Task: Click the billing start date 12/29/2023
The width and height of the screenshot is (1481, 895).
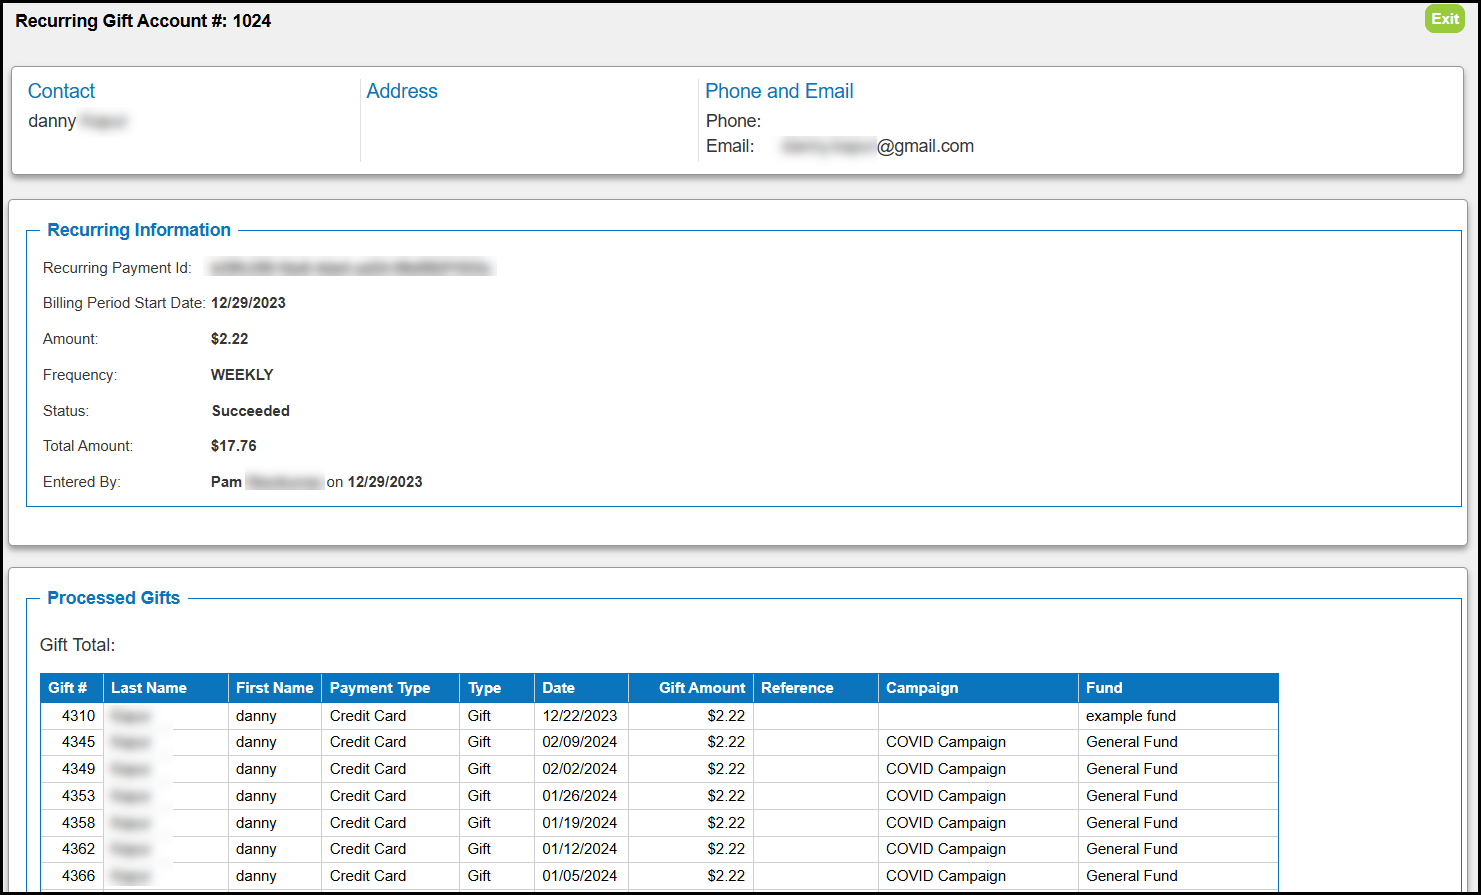Action: pos(248,303)
